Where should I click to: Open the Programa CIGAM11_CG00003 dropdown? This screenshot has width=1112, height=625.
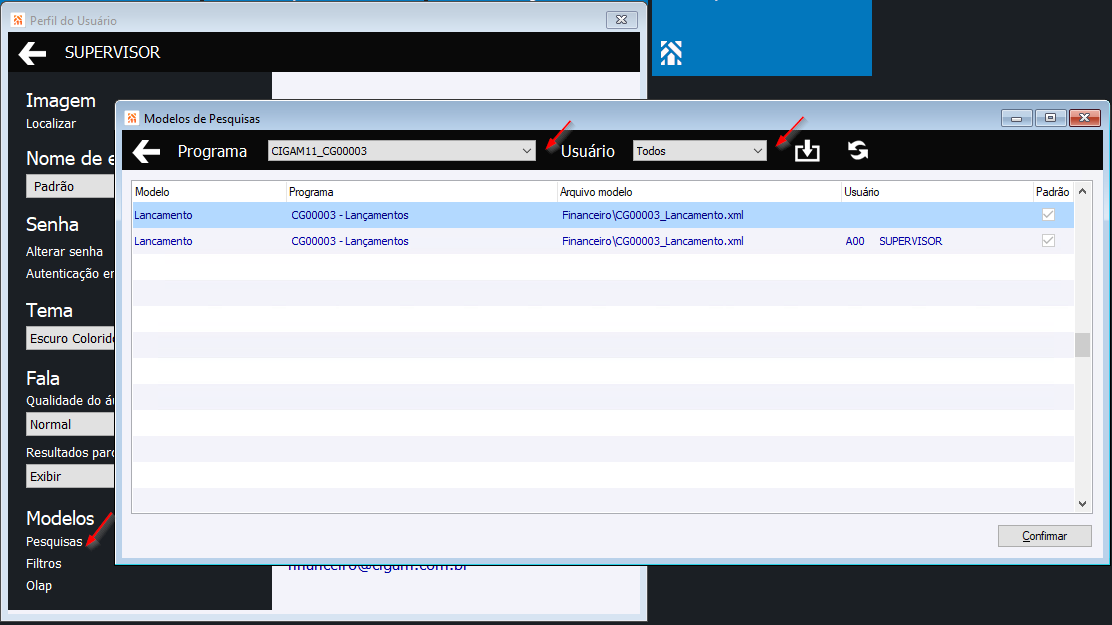pos(401,151)
